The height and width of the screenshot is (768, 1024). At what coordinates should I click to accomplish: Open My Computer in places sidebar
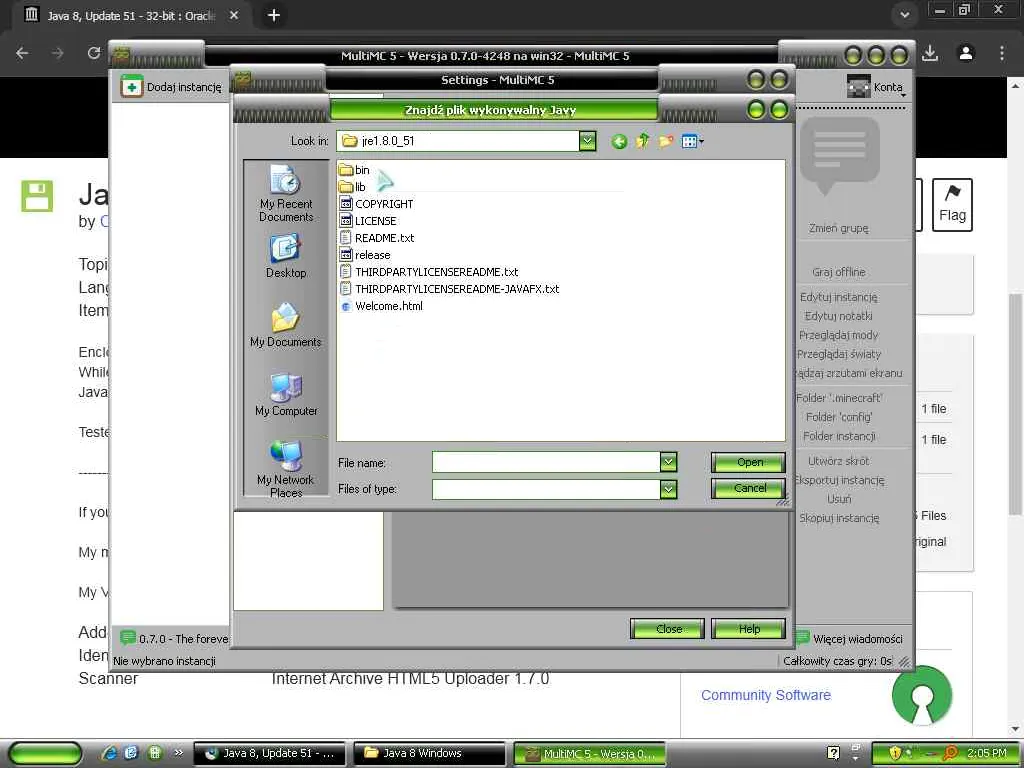coord(285,394)
